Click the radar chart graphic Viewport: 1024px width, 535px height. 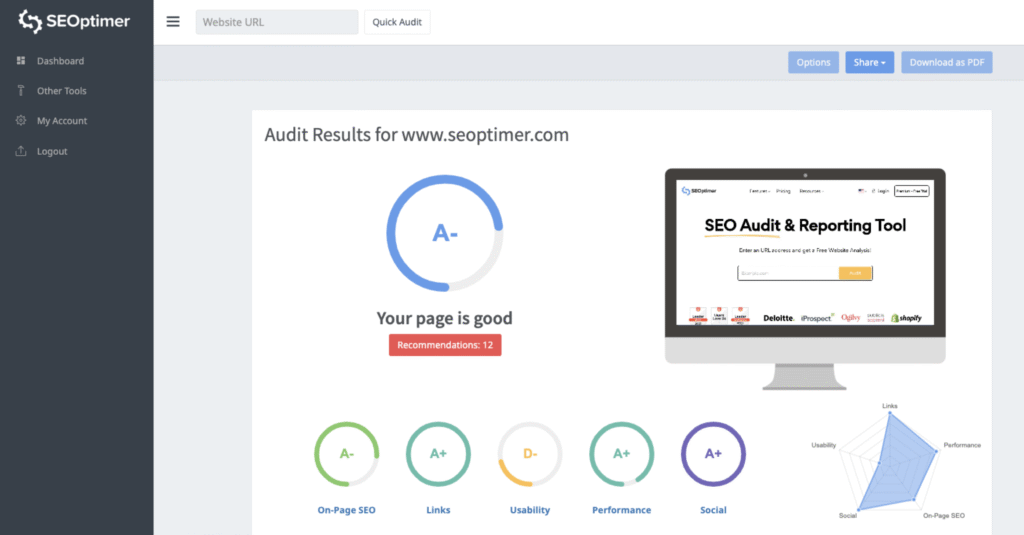tap(891, 462)
